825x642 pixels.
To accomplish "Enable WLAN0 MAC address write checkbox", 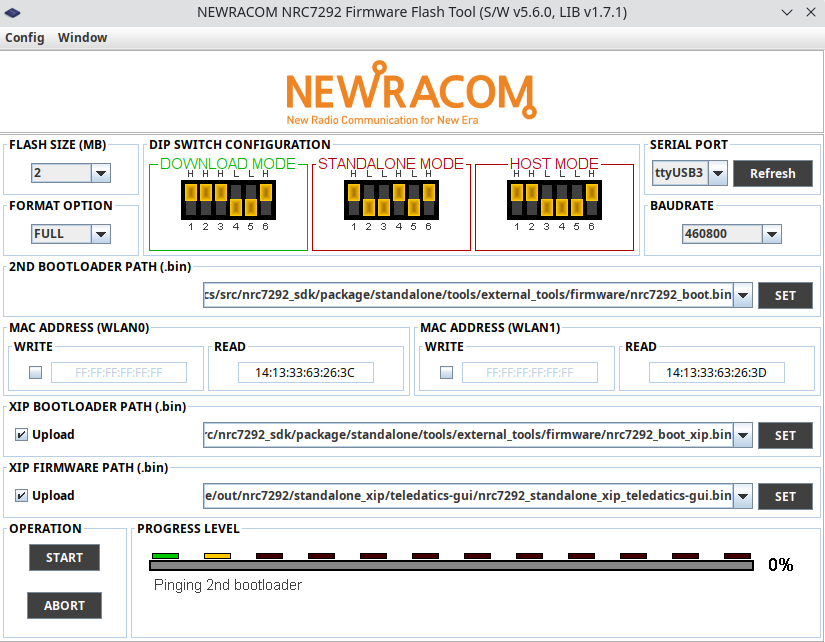I will (x=35, y=373).
